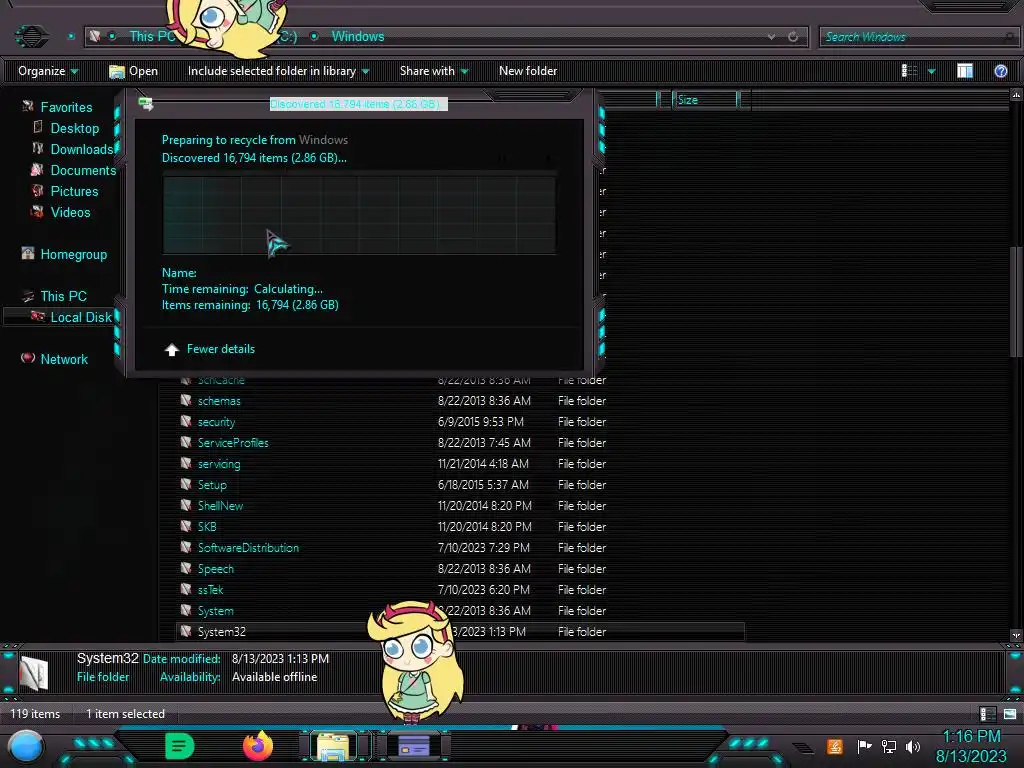Click the Size column header
This screenshot has height=768, width=1024.
click(705, 100)
